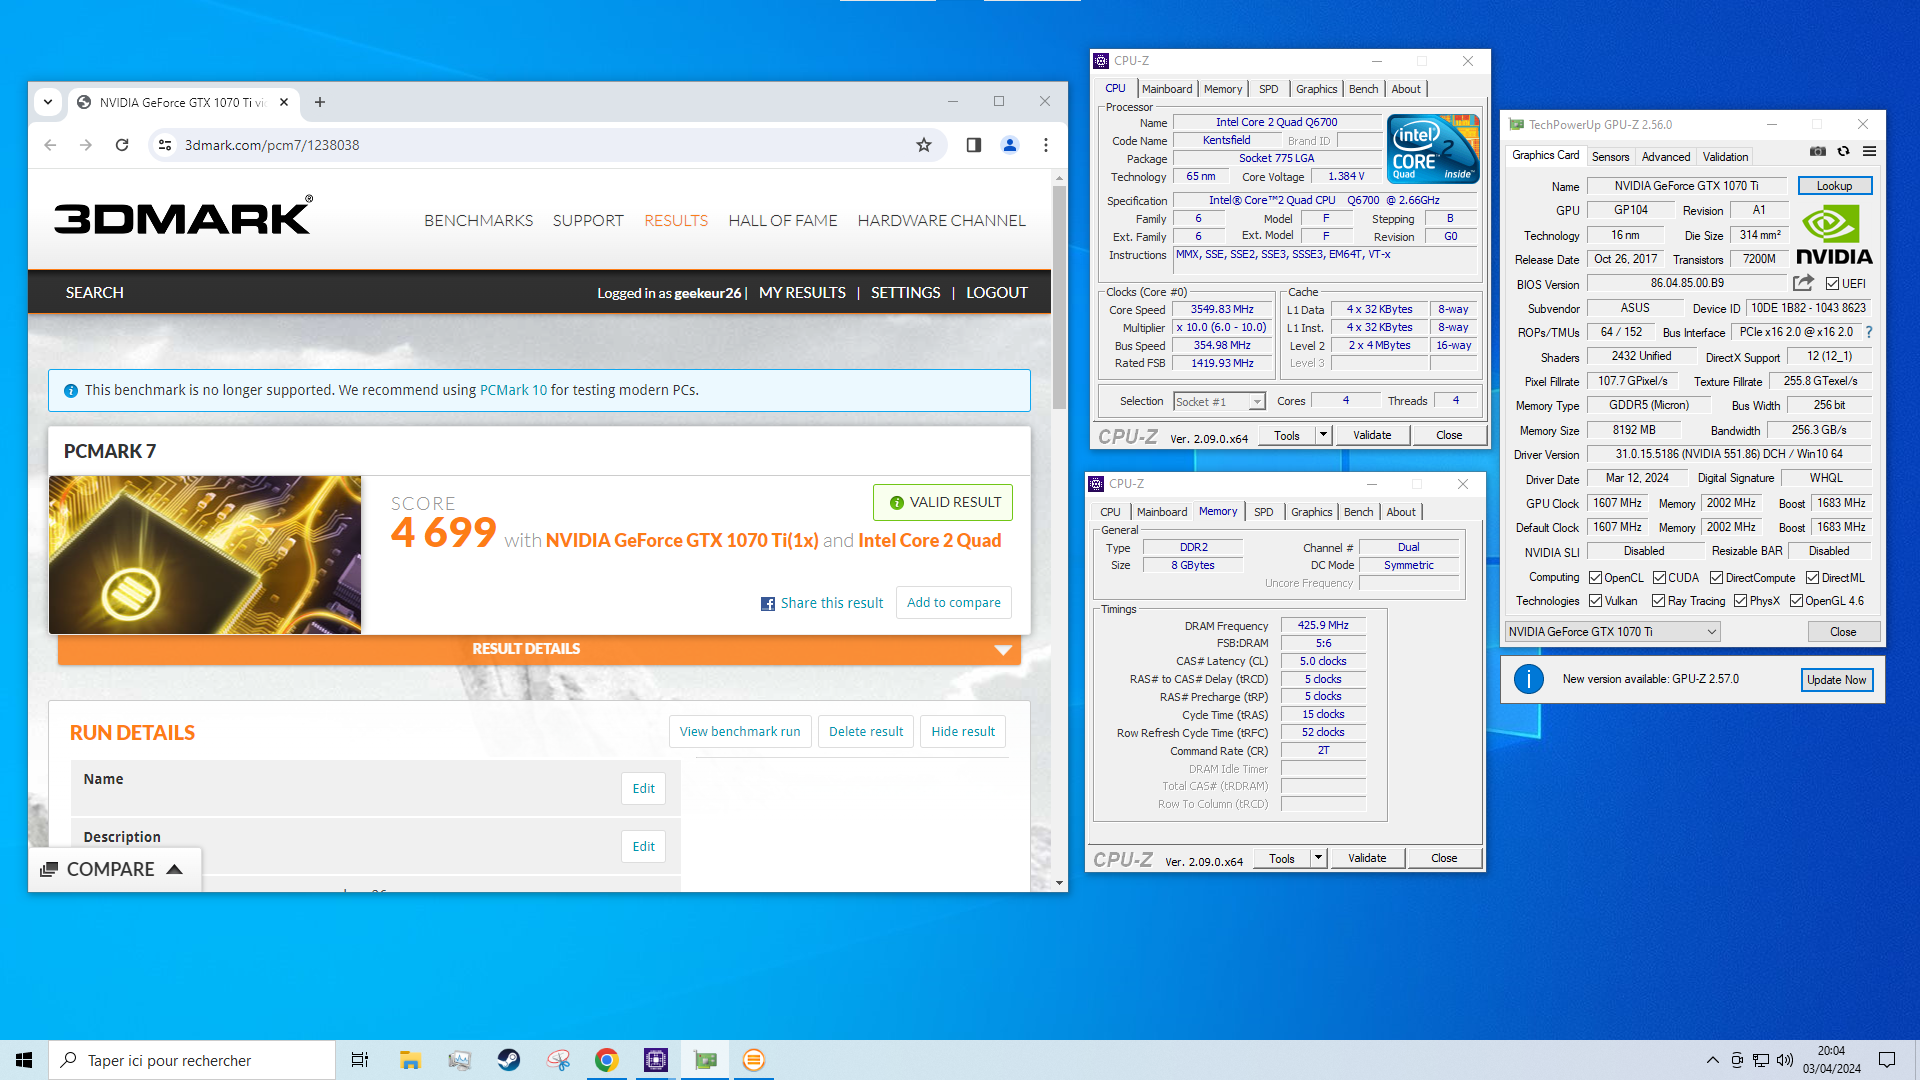Image resolution: width=1920 pixels, height=1080 pixels.
Task: Click the Chrome page vertical scrollbar thumb
Action: pos(1059,298)
